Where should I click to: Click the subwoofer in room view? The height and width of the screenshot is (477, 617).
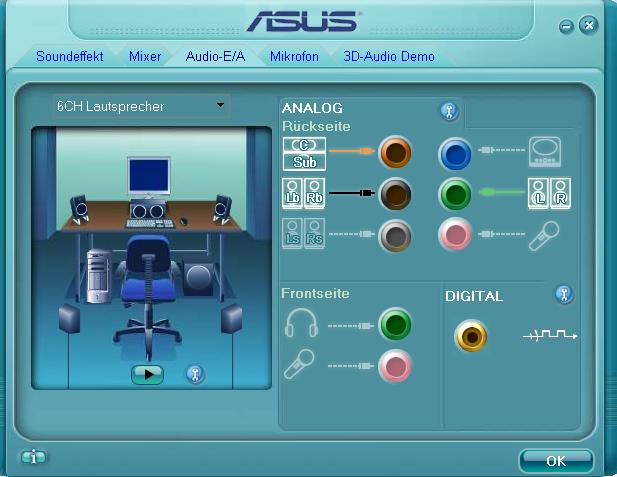tap(198, 277)
